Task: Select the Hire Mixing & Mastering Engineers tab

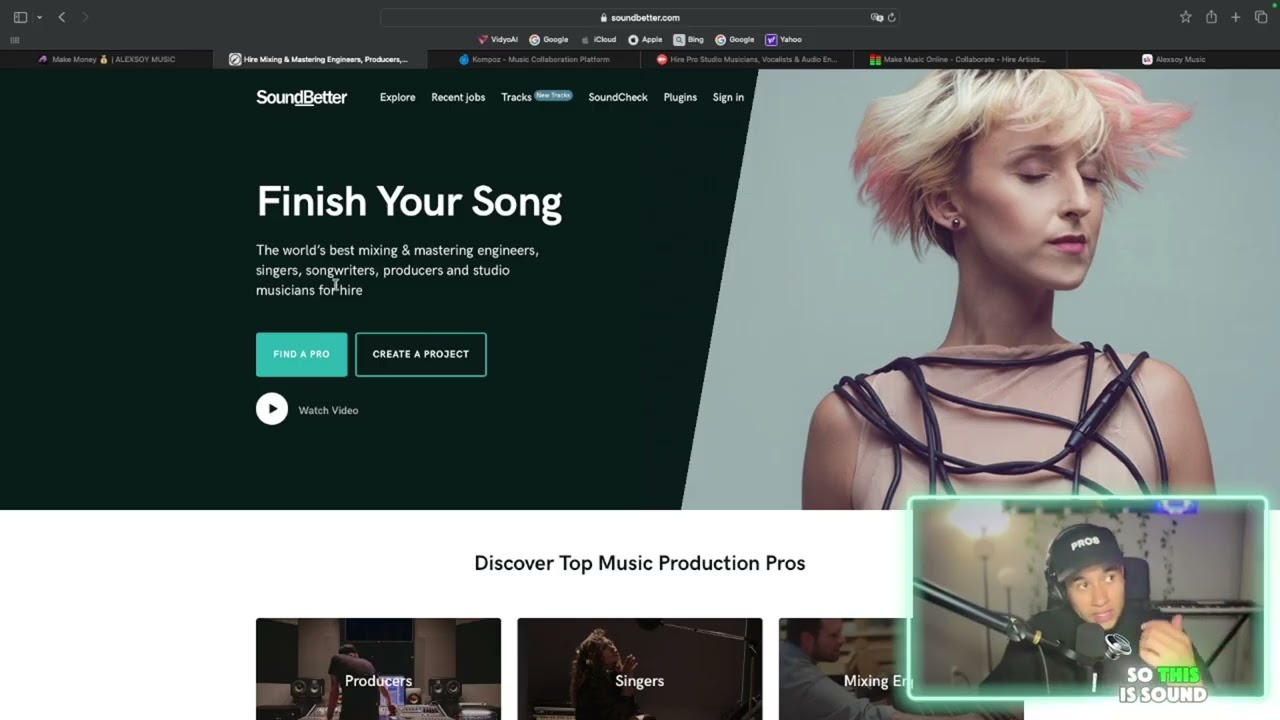Action: 320,59
